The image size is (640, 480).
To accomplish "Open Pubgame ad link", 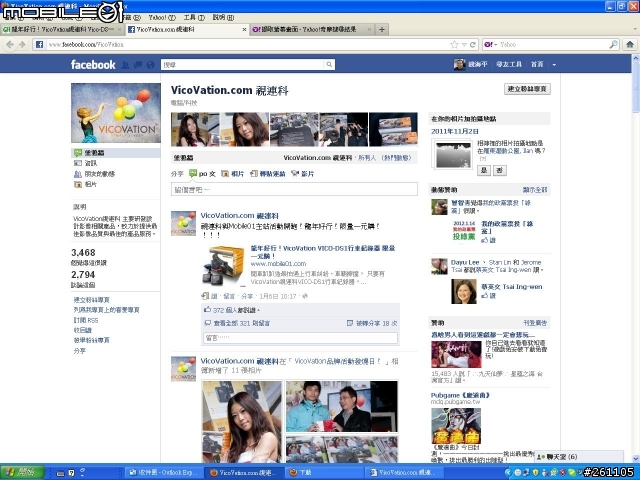I will 460,396.
